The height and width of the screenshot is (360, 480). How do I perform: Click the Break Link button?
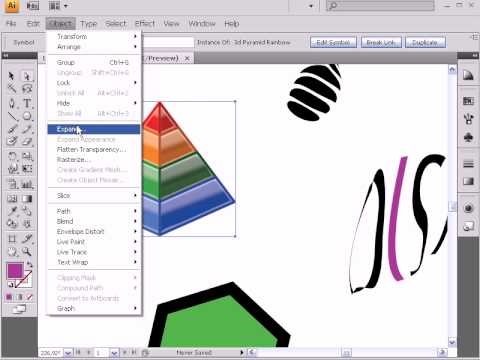tap(381, 43)
